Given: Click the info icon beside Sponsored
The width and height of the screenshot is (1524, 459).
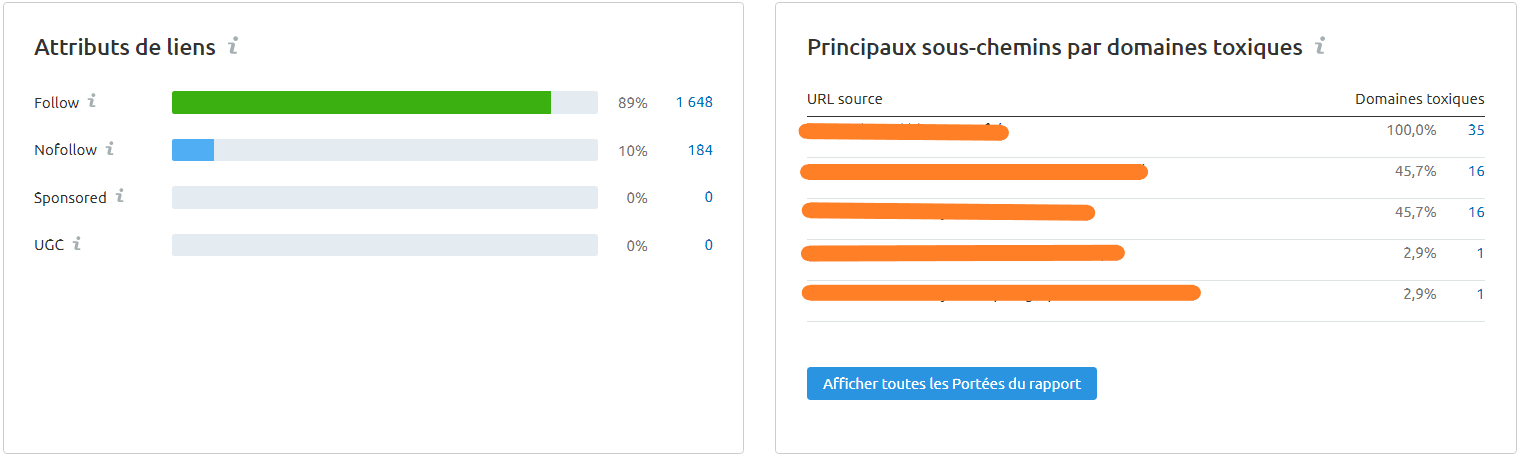Looking at the screenshot, I should (x=120, y=196).
